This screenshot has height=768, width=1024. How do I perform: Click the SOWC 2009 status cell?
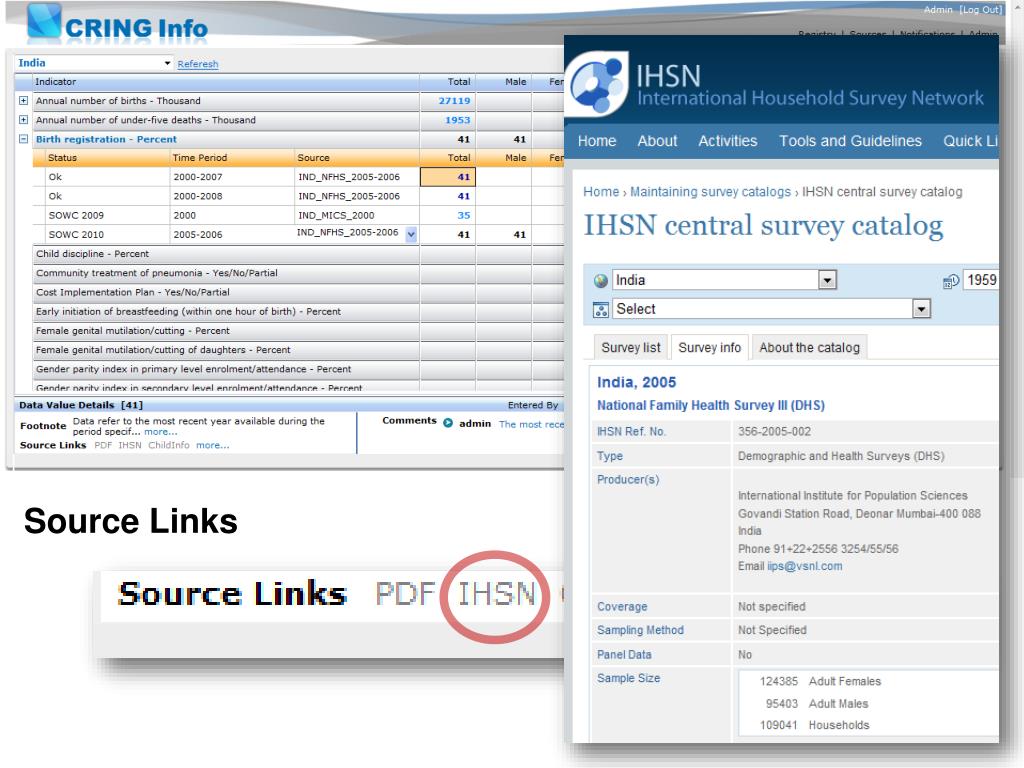[108, 216]
